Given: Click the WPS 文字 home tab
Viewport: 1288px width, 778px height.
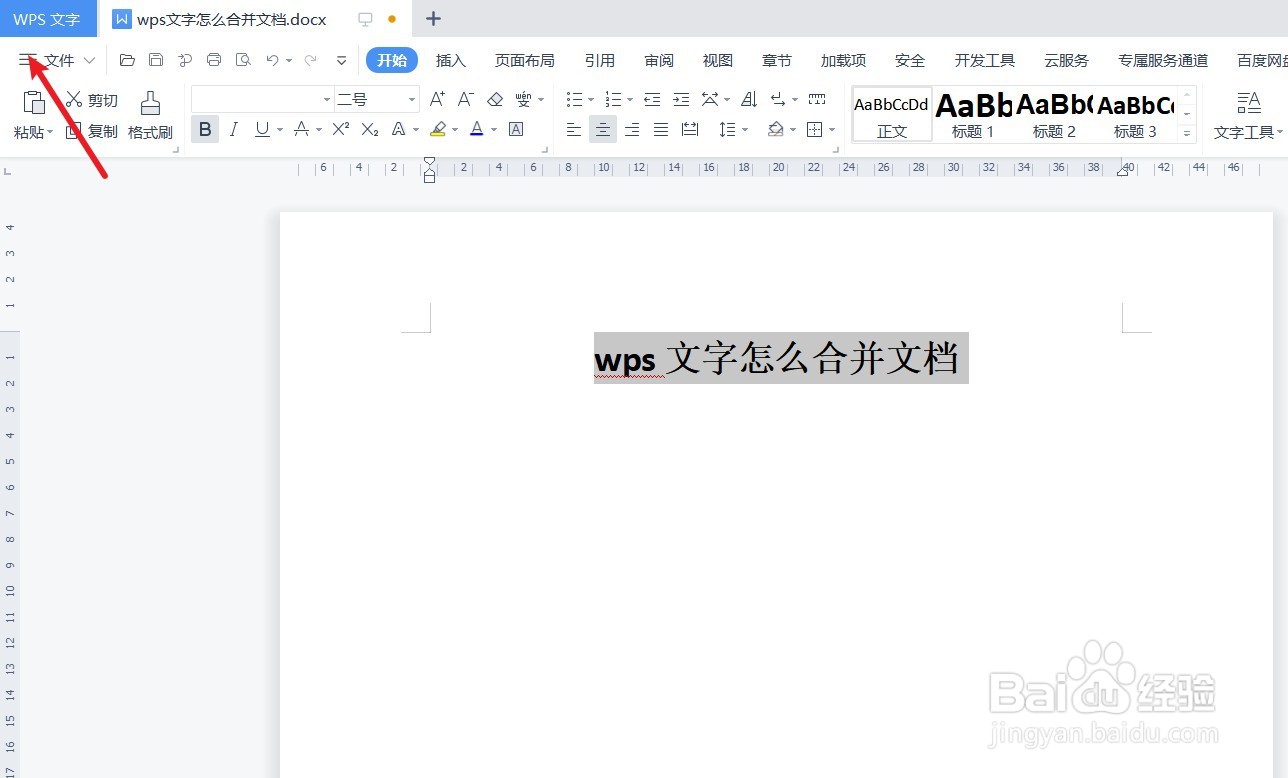Looking at the screenshot, I should tap(48, 19).
